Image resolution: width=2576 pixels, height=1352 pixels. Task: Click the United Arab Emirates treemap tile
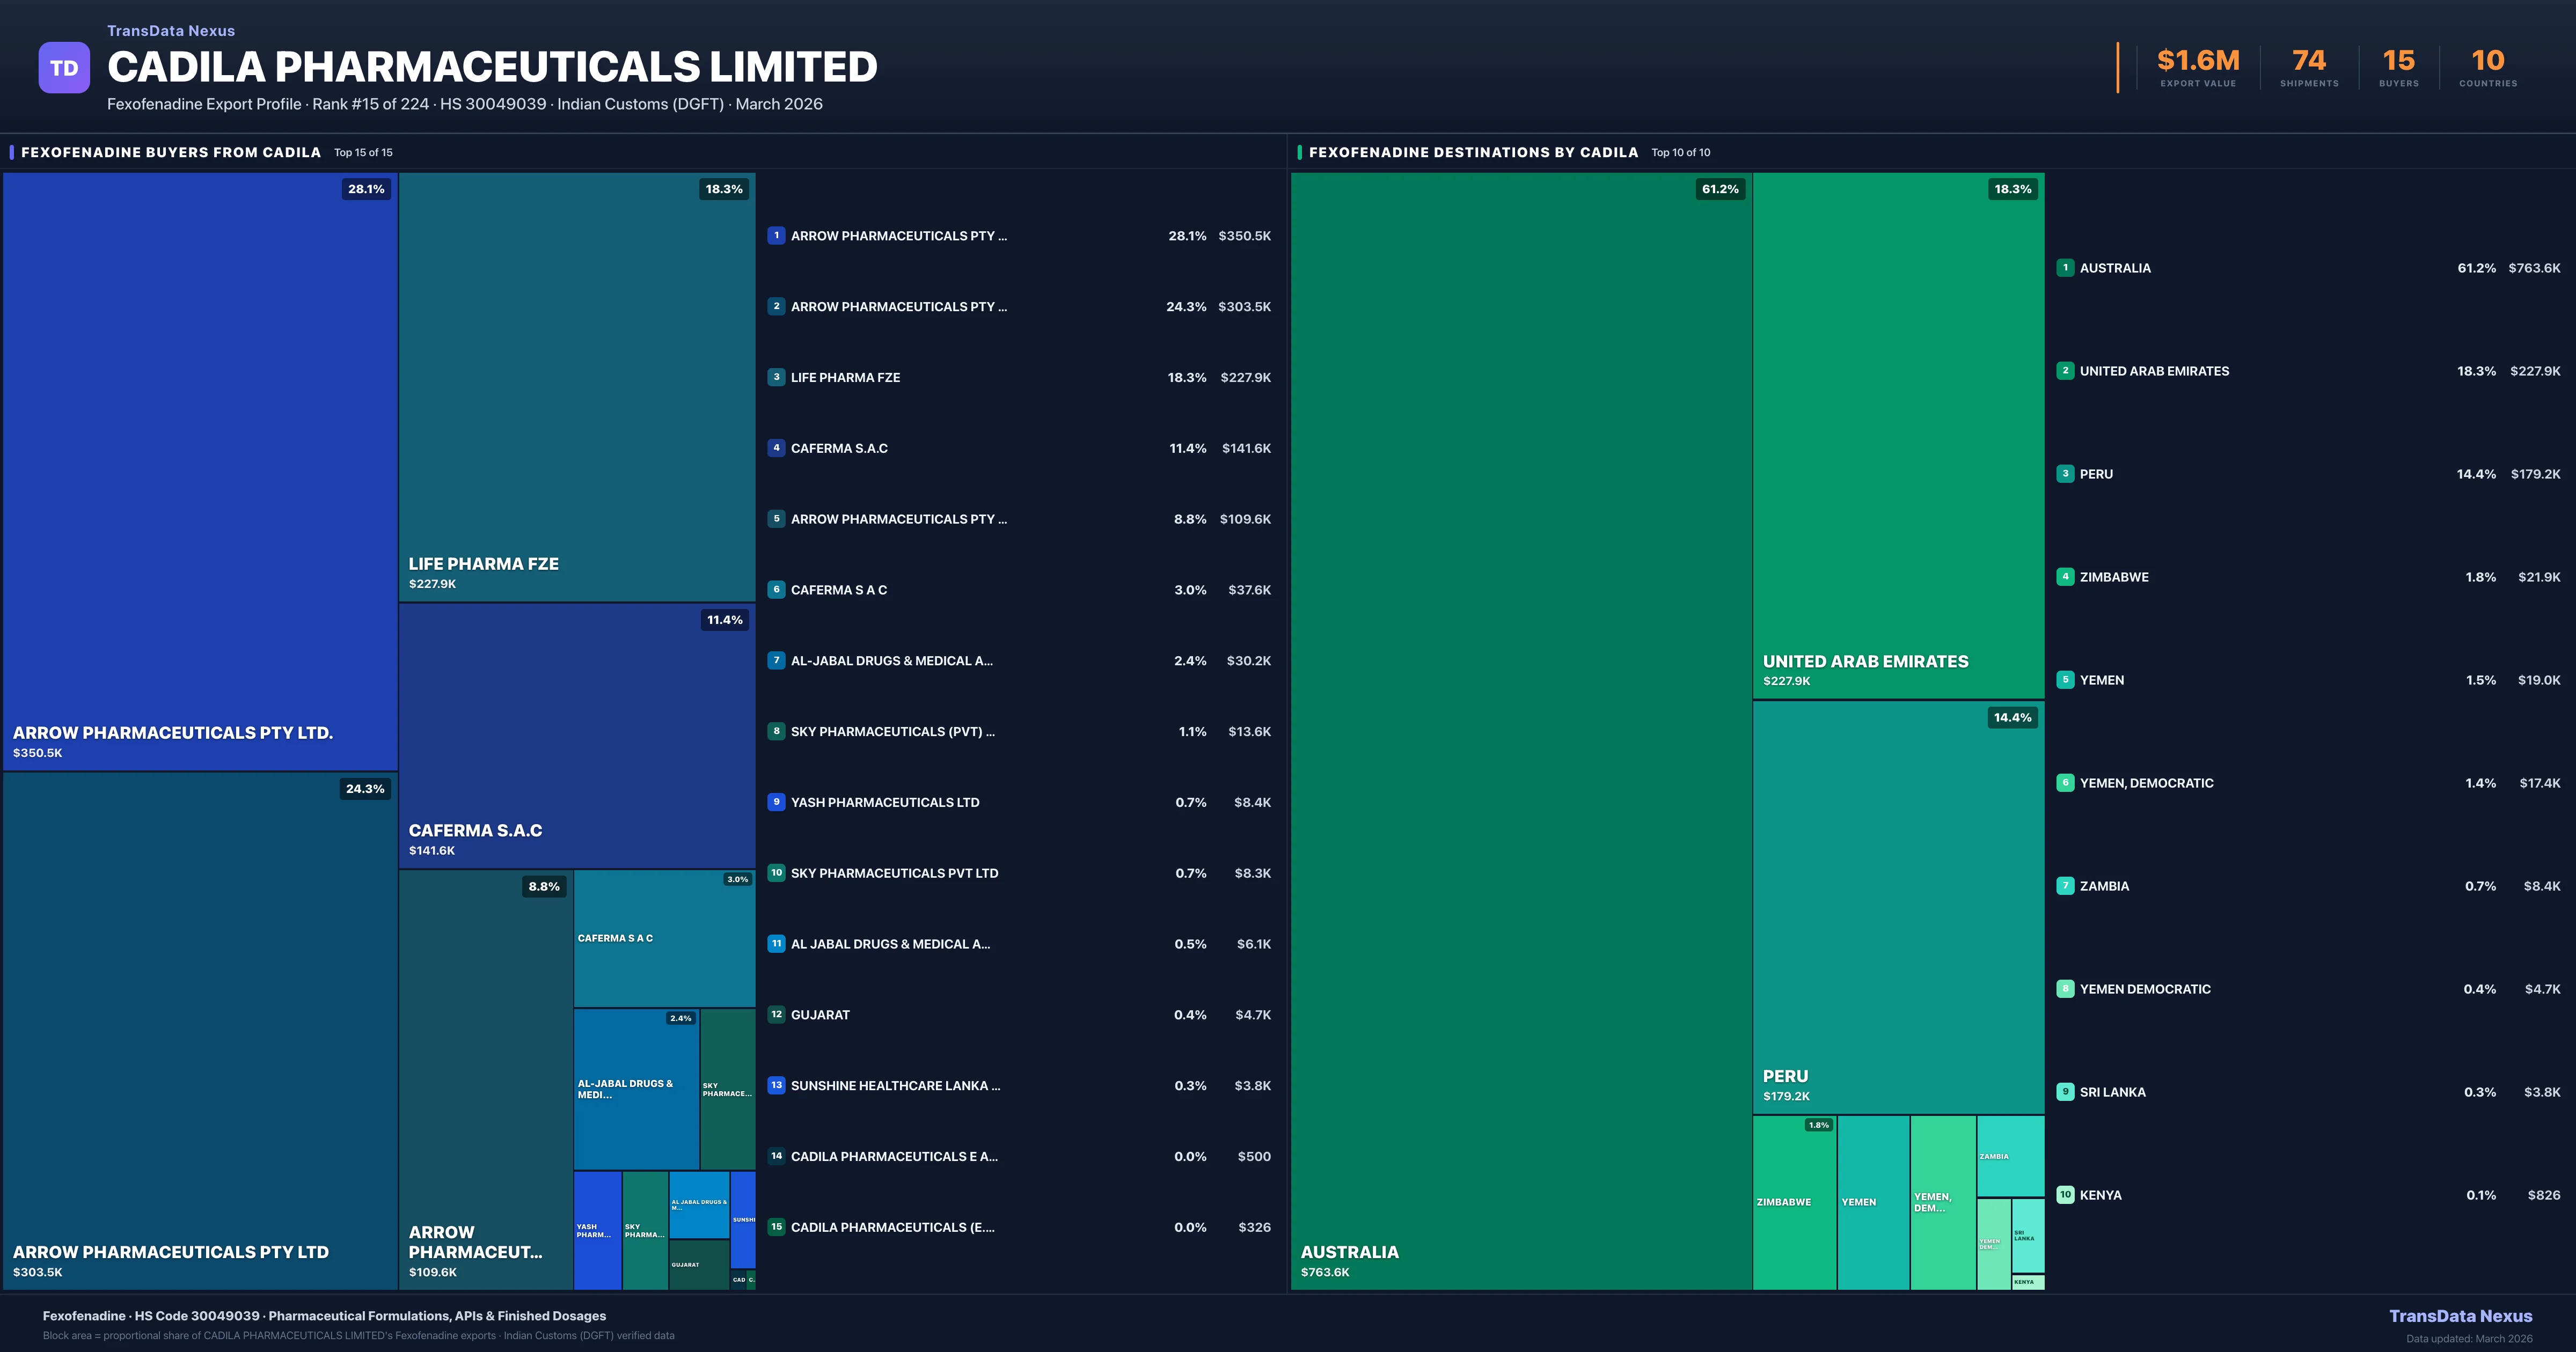tap(1897, 435)
